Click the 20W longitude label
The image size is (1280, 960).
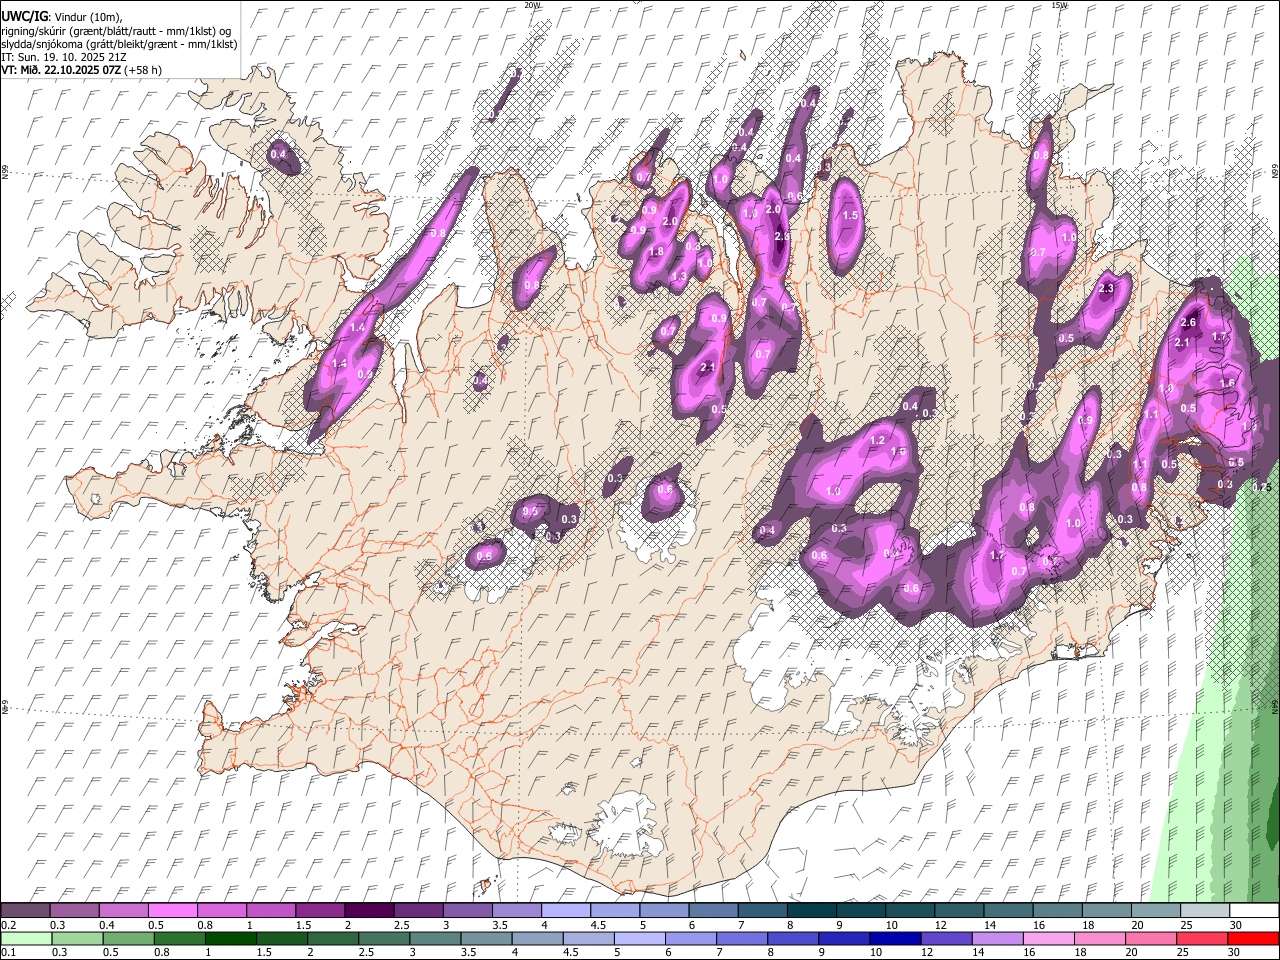pos(533,5)
